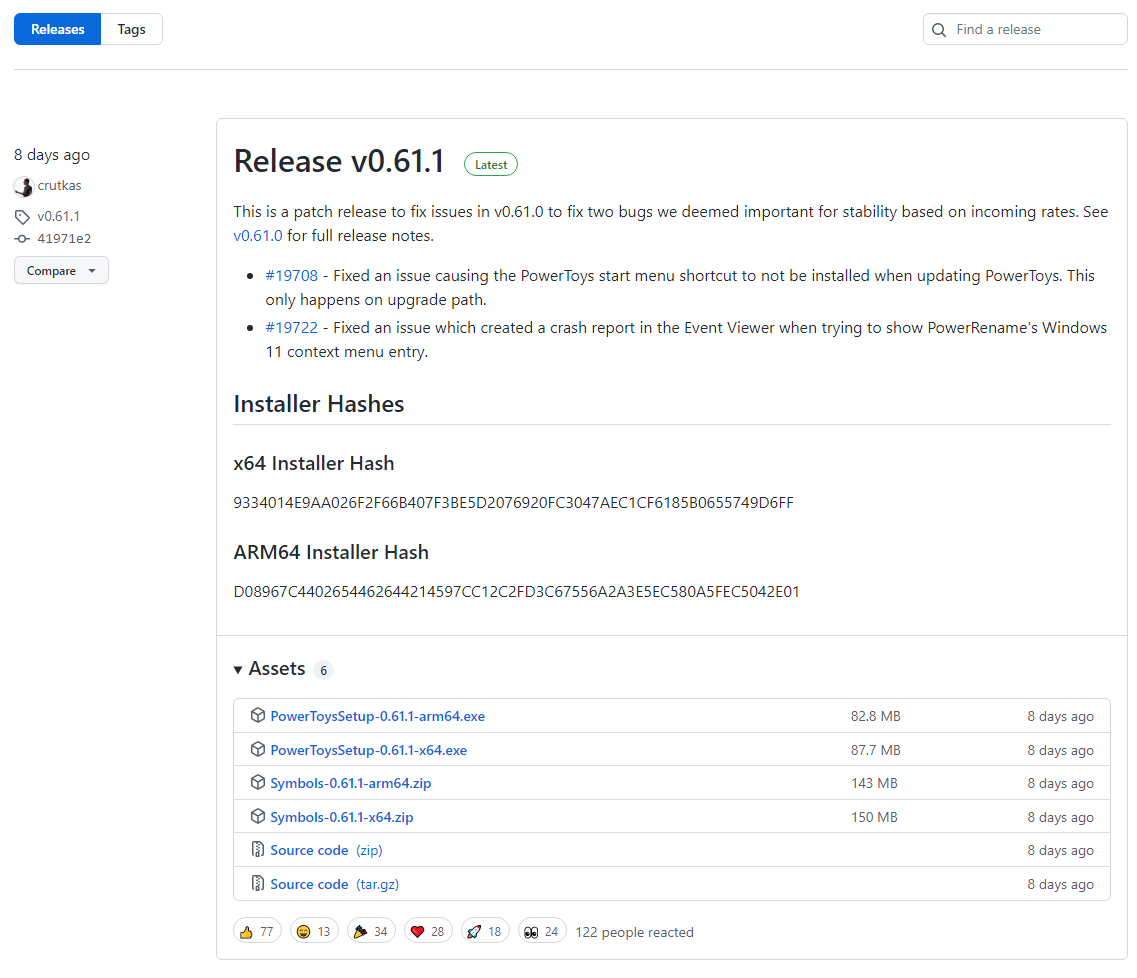Viewport: 1137px width, 978px height.
Task: Download Symbols-0.61.1-x64.zip
Action: 342,817
